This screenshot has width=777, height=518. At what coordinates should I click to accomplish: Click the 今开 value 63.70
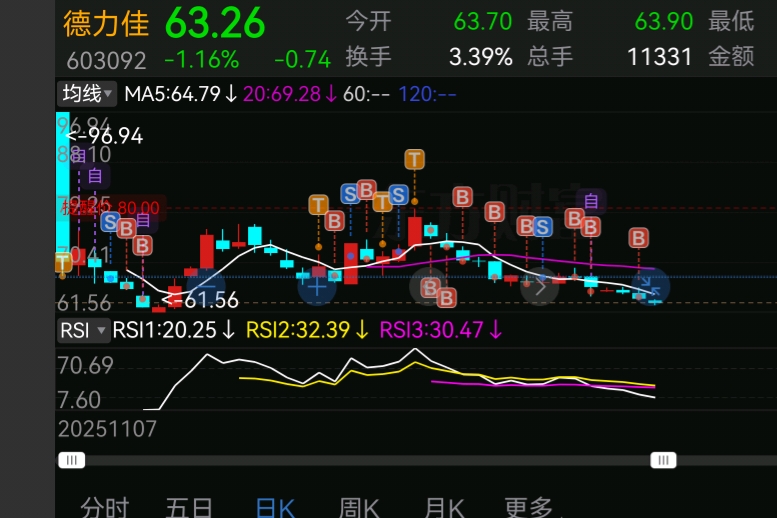[483, 22]
